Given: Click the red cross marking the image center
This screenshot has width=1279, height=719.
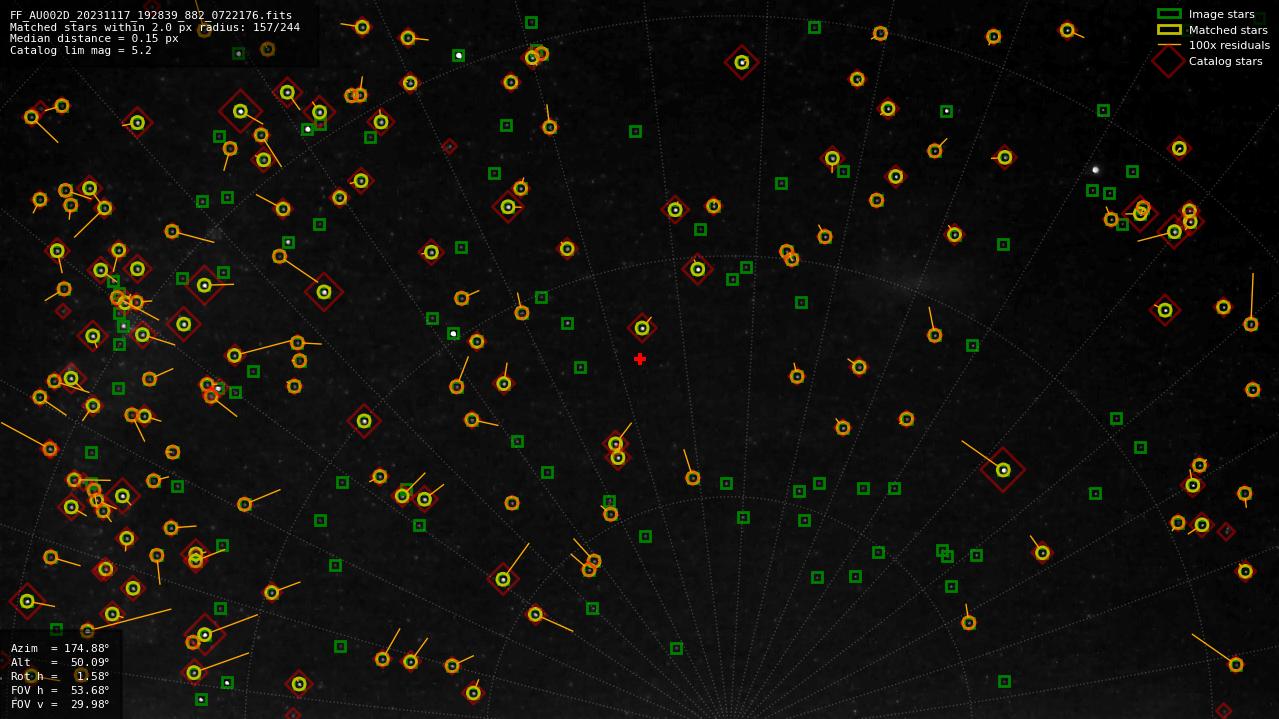Looking at the screenshot, I should (640, 359).
